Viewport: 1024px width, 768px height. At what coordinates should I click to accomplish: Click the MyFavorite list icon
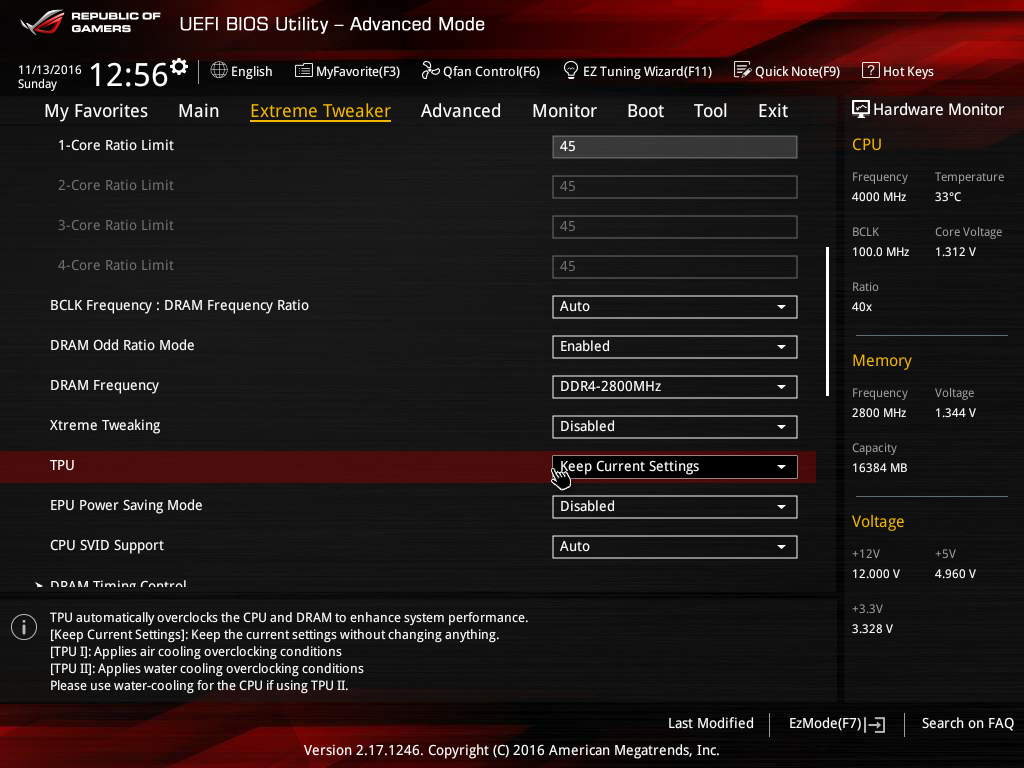[x=304, y=71]
